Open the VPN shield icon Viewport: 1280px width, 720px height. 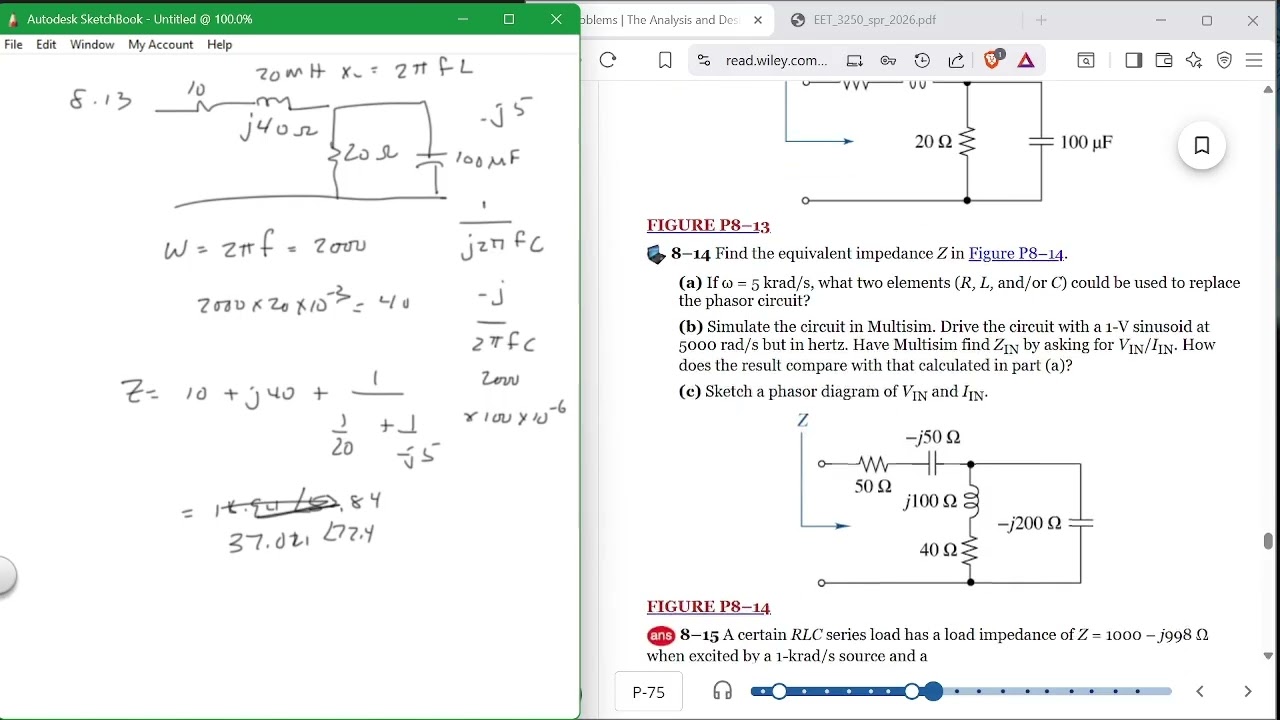1224,60
